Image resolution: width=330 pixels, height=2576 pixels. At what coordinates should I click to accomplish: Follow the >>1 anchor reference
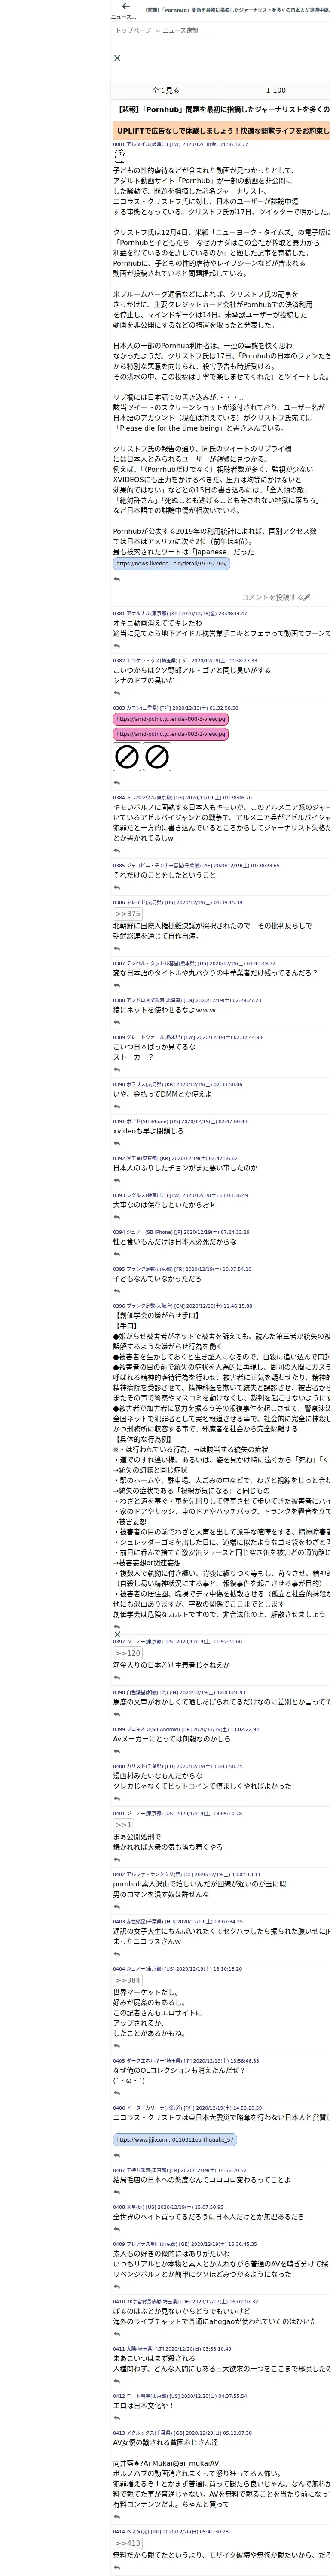point(124,1825)
